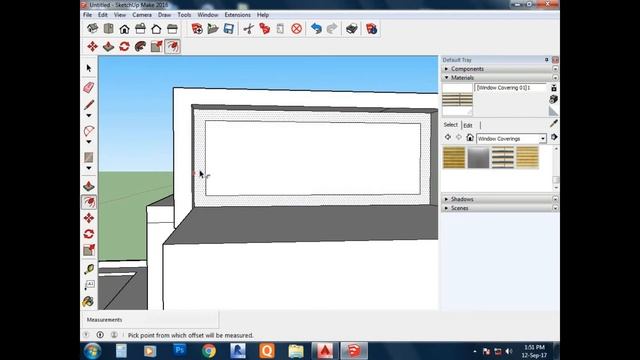Viewport: 640px width, 360px height.
Task: Open the Window Coverings collection dropdown
Action: tap(542, 139)
